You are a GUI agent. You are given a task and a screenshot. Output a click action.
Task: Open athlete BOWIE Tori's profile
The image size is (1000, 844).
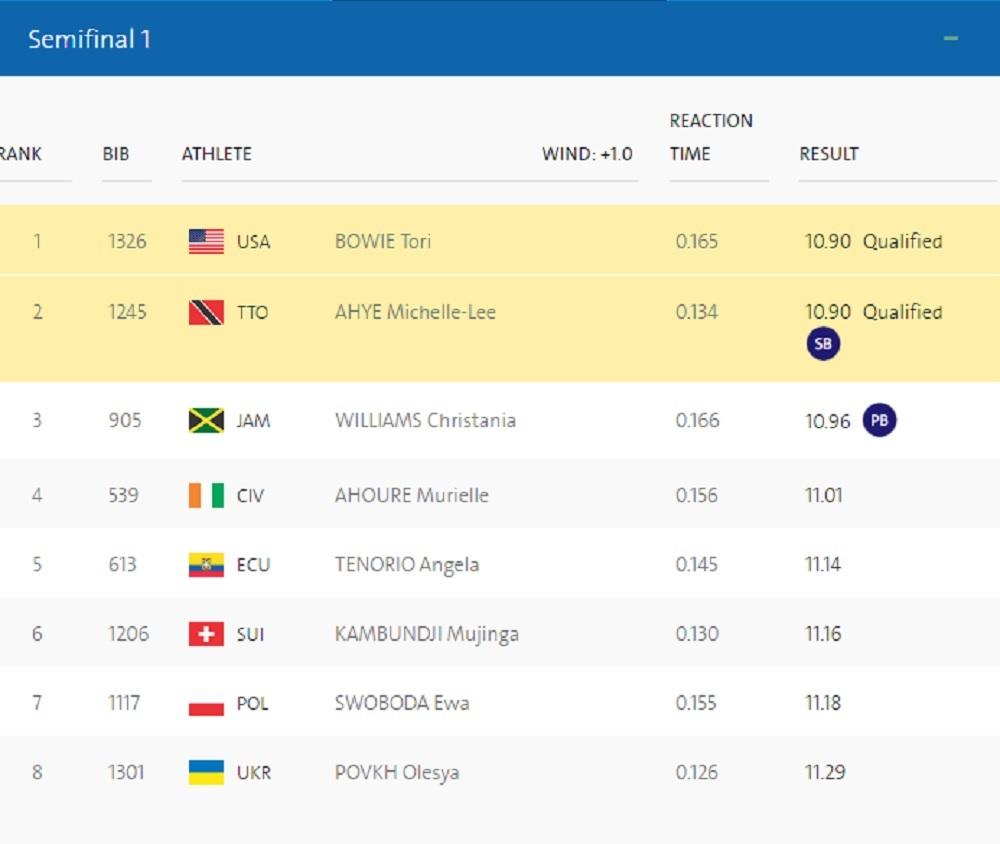coord(383,242)
